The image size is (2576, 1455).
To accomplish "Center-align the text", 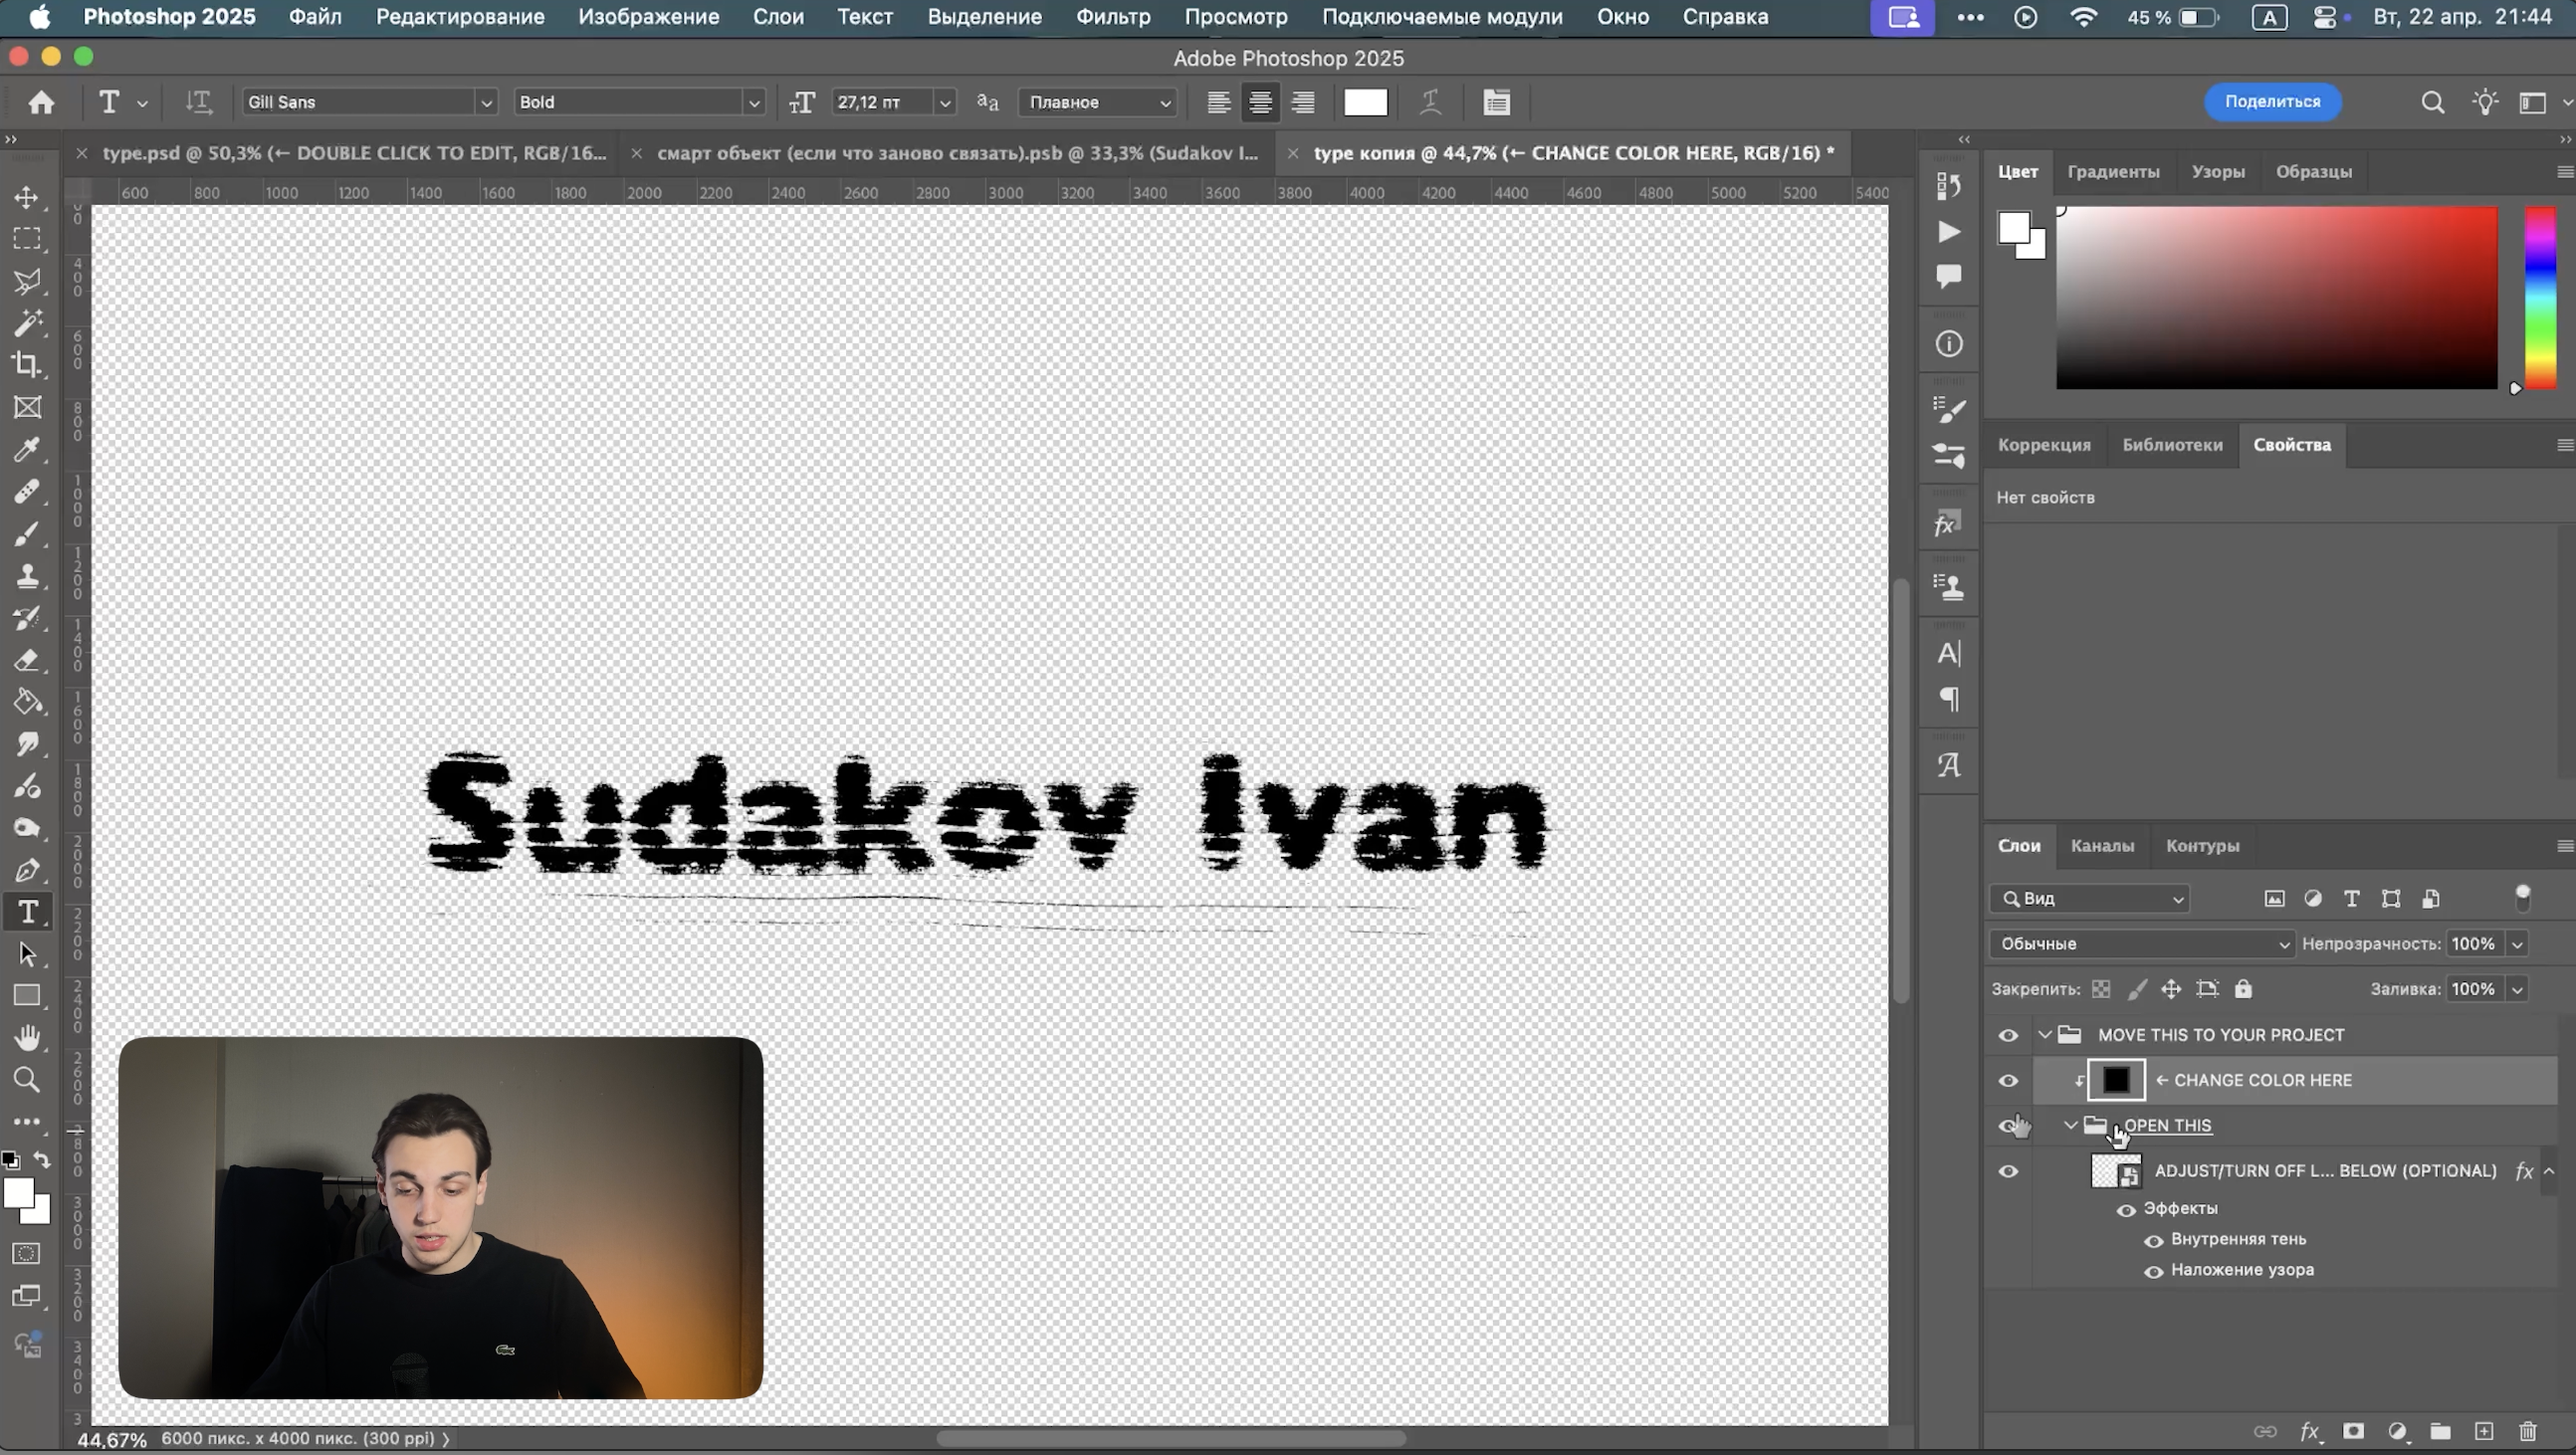I will 1260,102.
